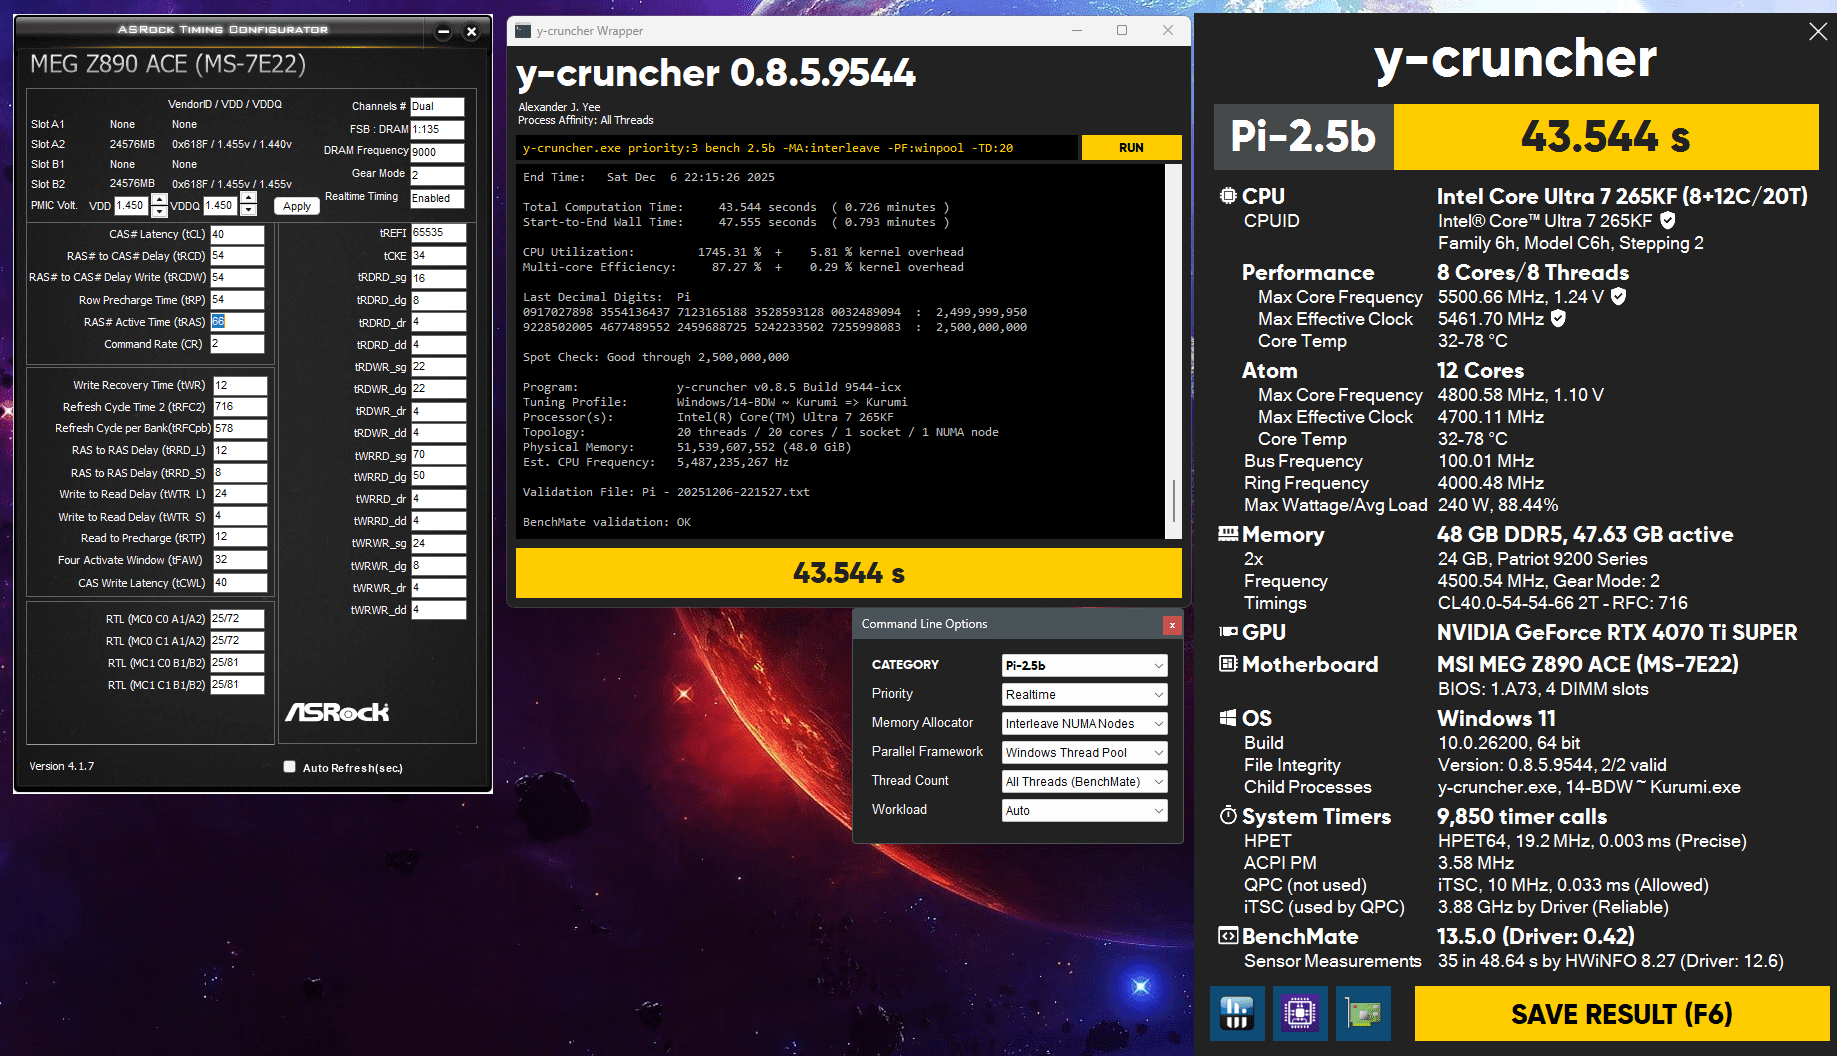Click the y-cruncher command line input field

click(x=798, y=148)
